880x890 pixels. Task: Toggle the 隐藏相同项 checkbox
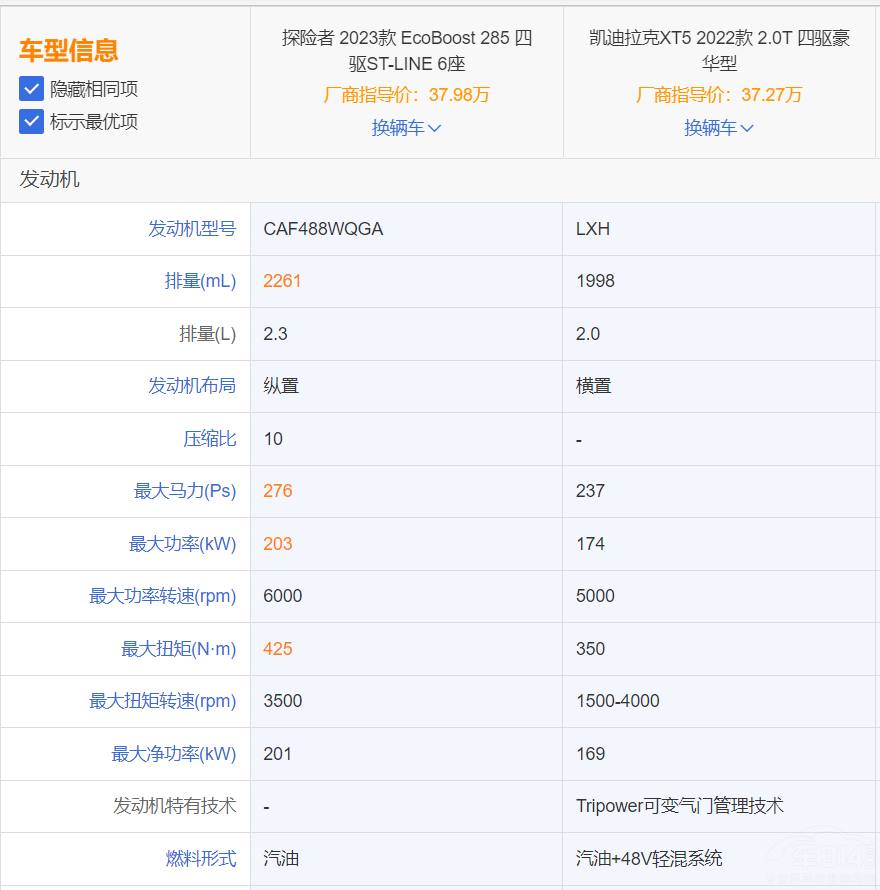pos(31,89)
